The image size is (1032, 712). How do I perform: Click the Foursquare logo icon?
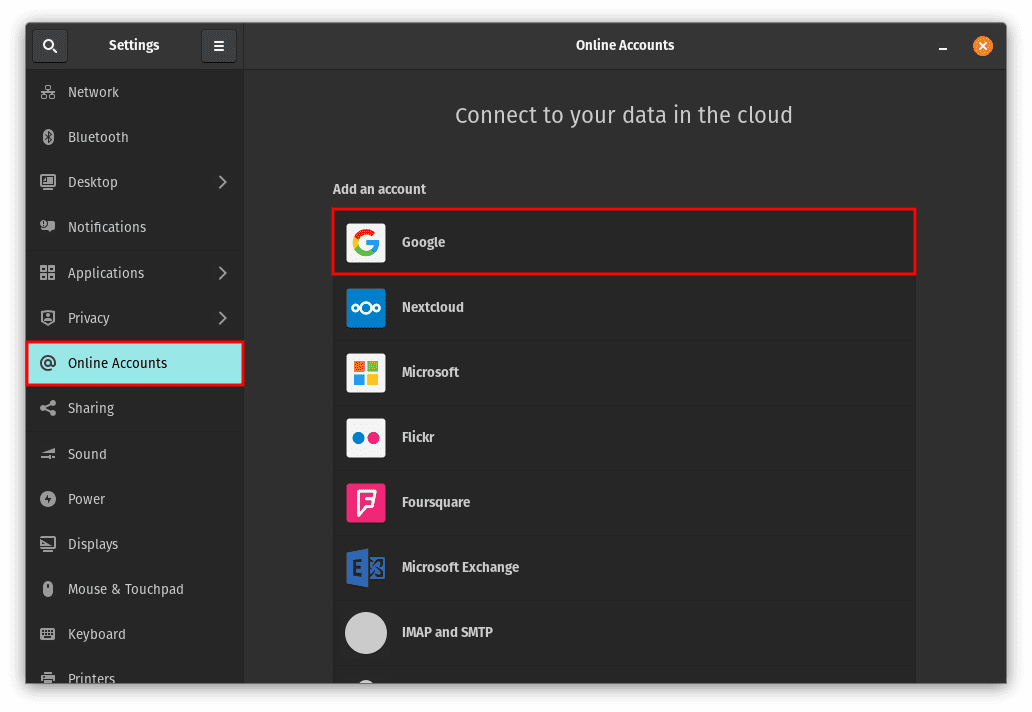click(366, 503)
